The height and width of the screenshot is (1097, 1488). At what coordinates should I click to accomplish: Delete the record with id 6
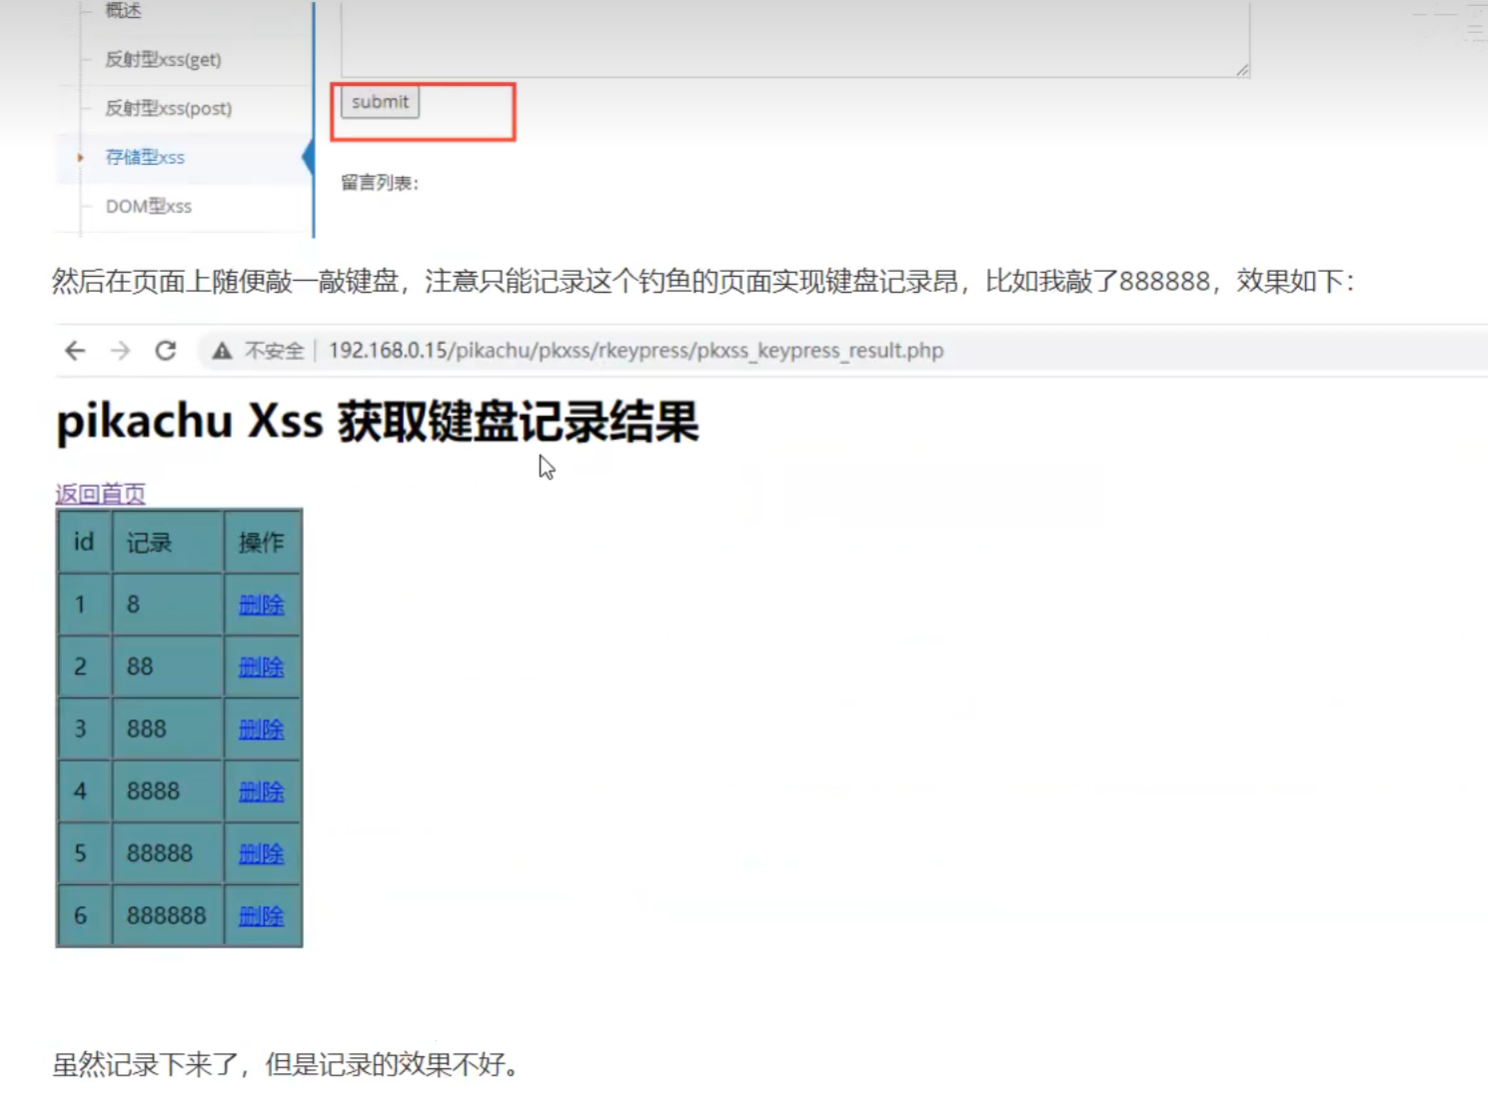(261, 915)
